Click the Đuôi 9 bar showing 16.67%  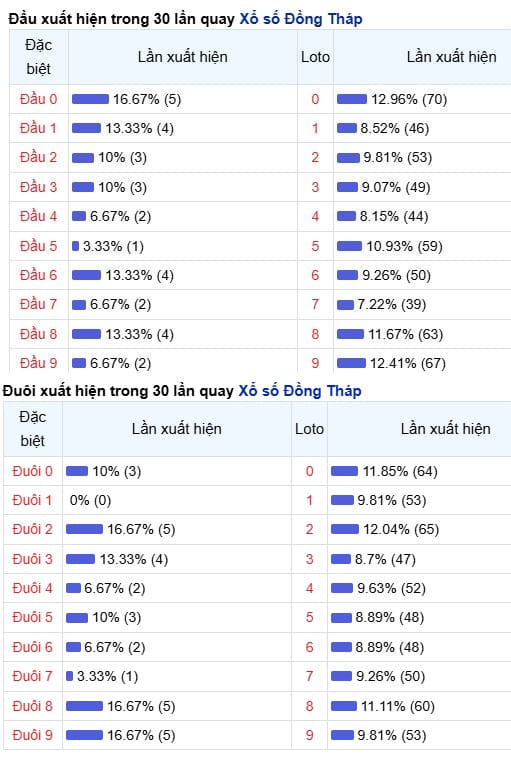85,735
